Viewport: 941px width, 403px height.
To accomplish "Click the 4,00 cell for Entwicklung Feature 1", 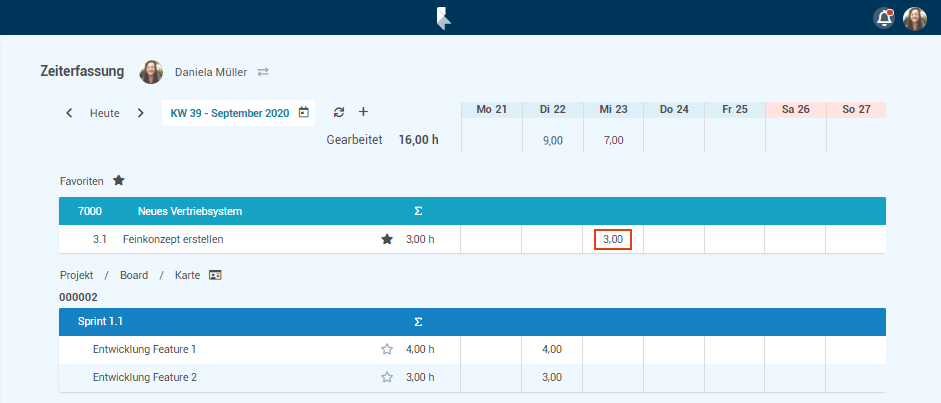I will 552,350.
